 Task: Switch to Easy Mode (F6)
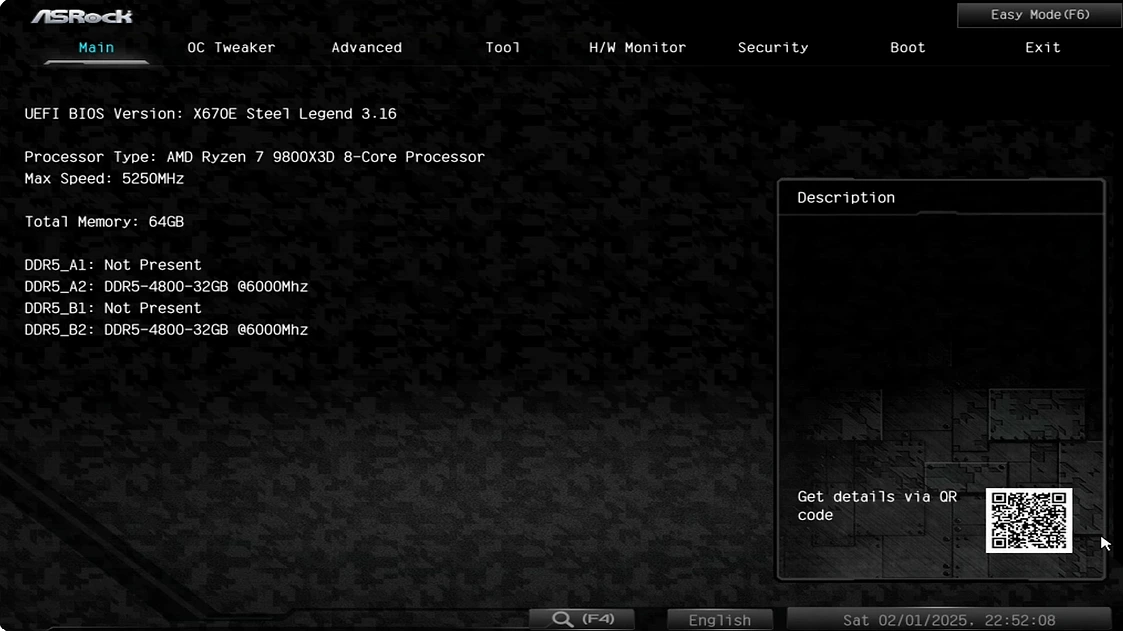(x=1040, y=15)
